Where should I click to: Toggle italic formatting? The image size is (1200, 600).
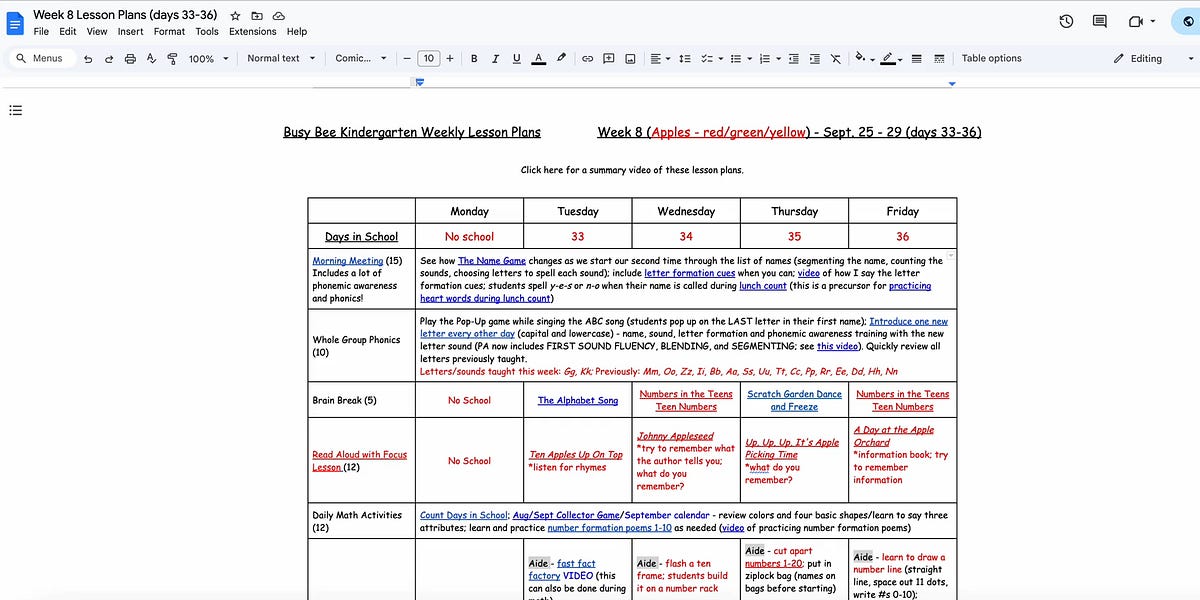495,58
